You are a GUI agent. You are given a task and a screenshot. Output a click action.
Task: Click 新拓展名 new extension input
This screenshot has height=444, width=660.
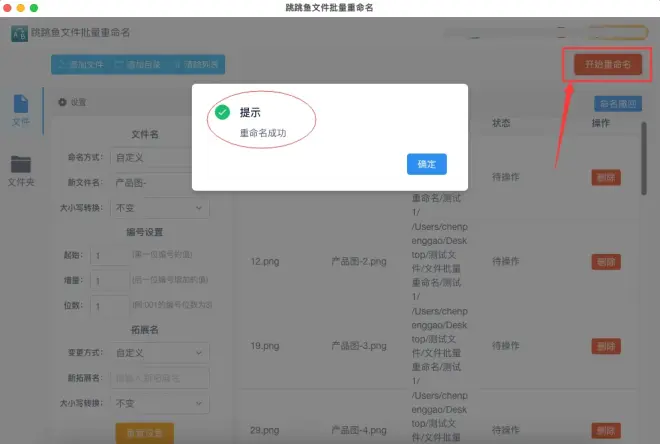tap(160, 378)
